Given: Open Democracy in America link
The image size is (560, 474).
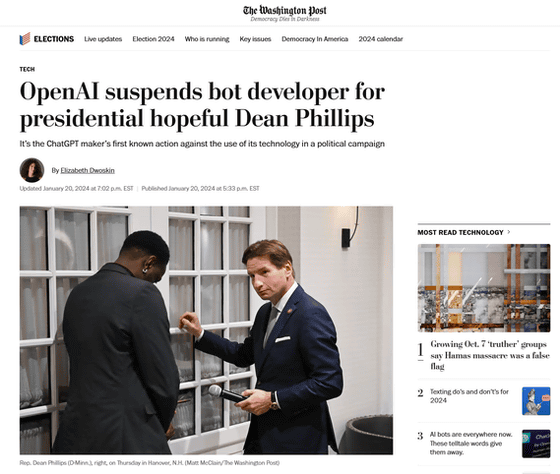Looking at the screenshot, I should (x=315, y=39).
